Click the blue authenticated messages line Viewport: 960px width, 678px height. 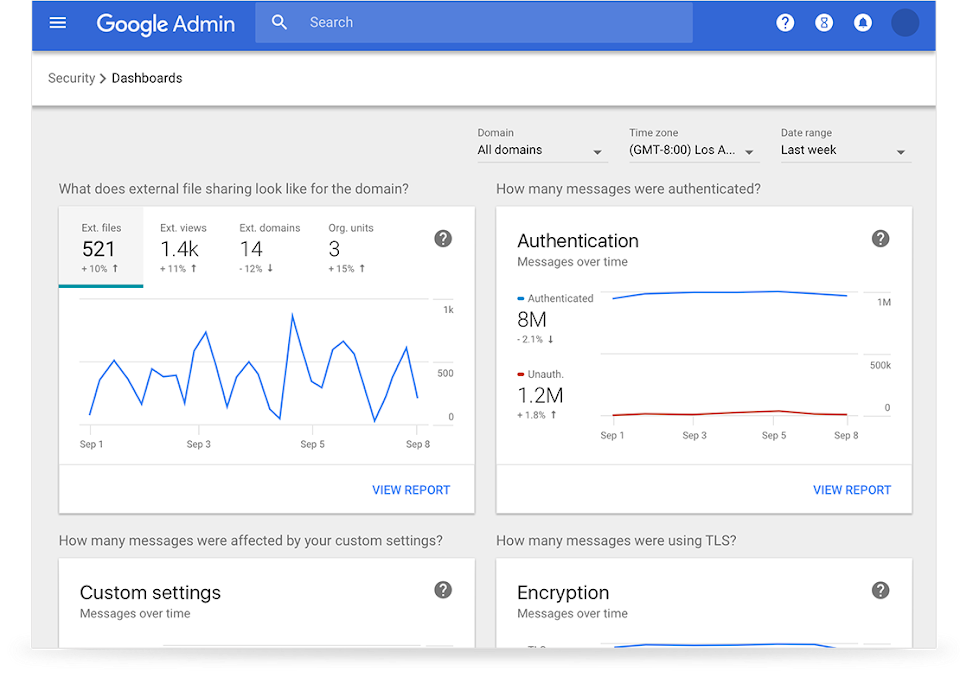click(x=730, y=293)
